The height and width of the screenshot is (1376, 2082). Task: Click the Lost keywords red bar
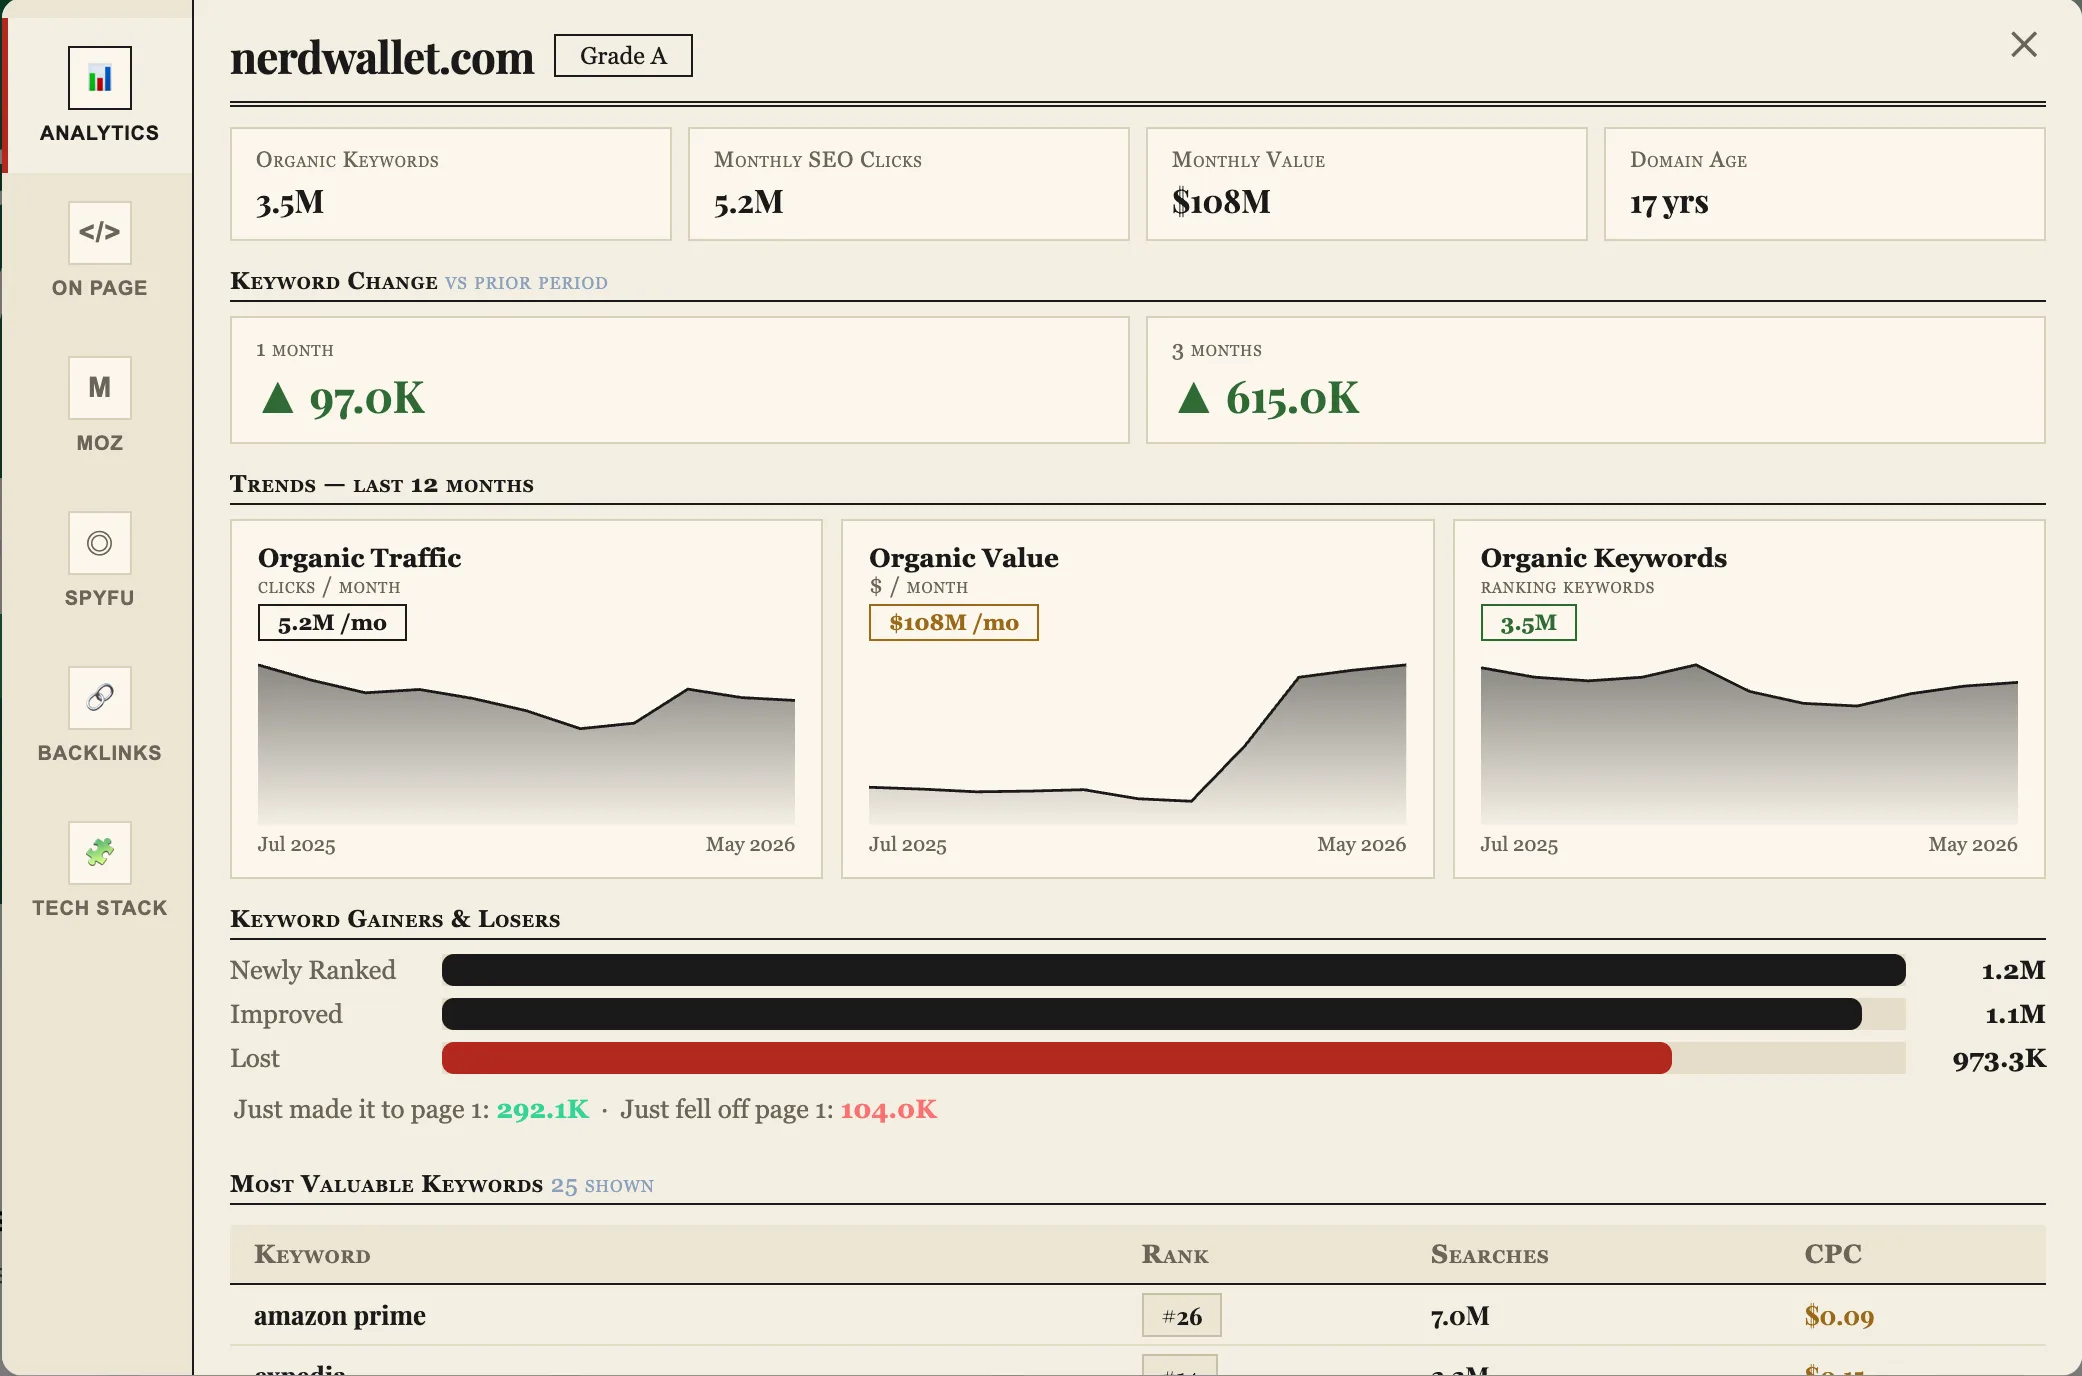click(1057, 1058)
